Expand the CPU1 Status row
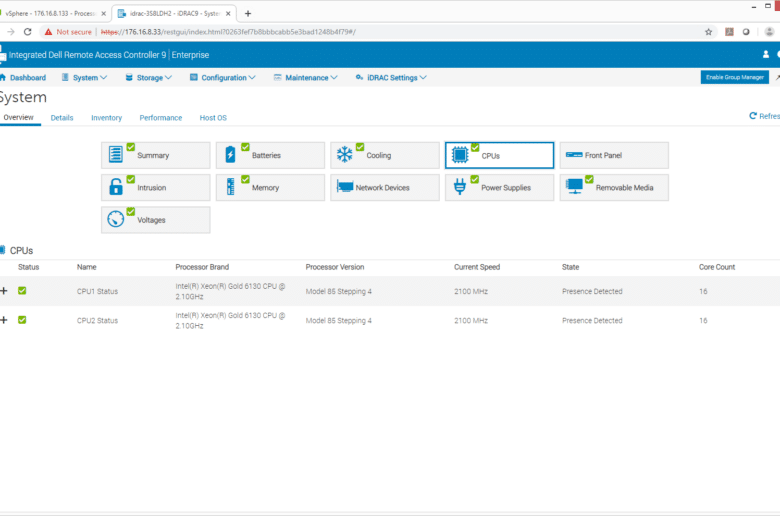 (4, 291)
